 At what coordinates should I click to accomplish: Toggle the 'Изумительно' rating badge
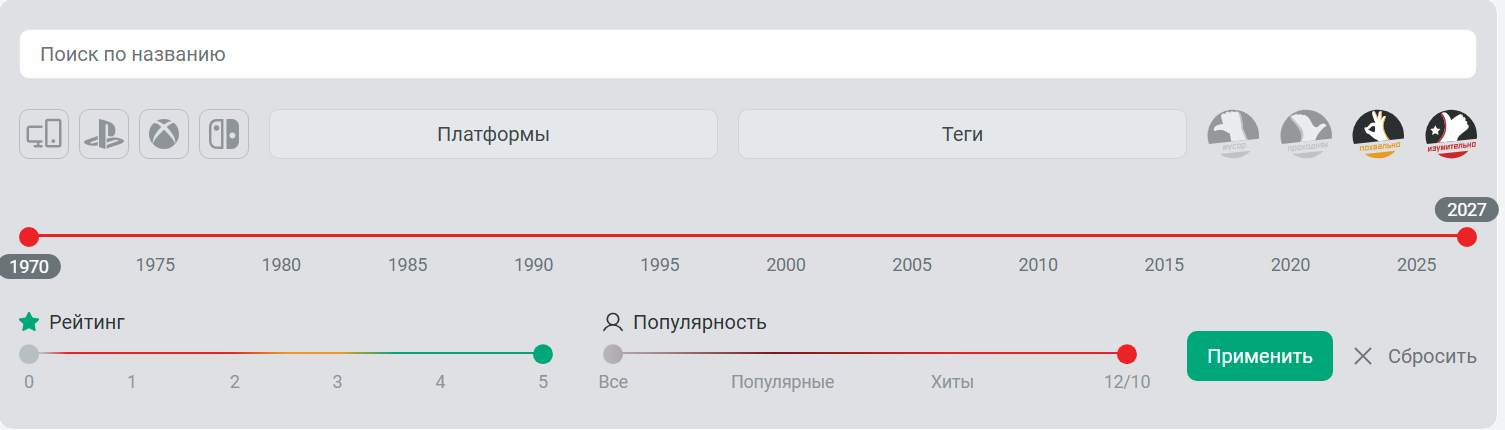(x=1451, y=134)
